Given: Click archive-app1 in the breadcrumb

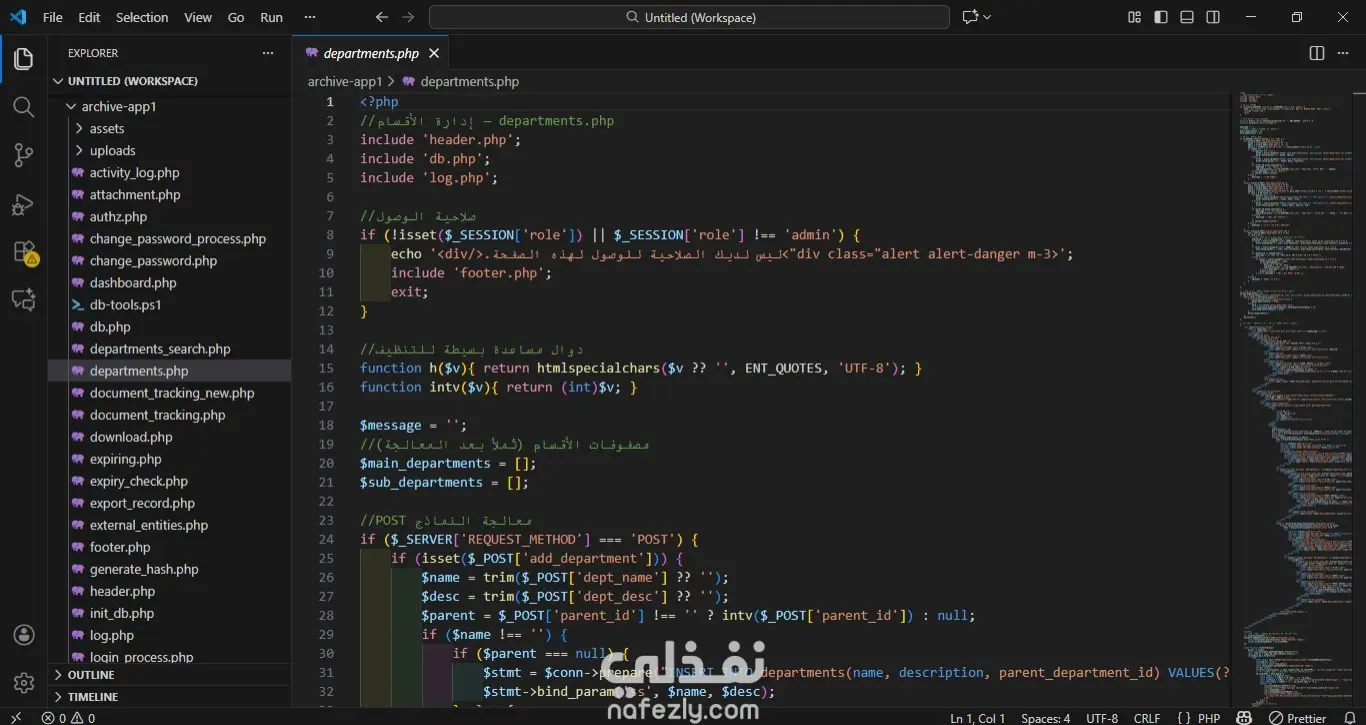Looking at the screenshot, I should [x=345, y=82].
